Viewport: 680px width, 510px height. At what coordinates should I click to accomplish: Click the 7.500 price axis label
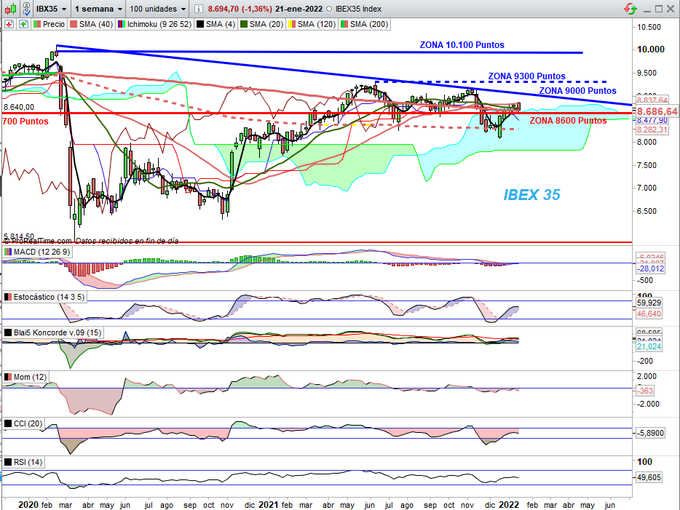647,165
